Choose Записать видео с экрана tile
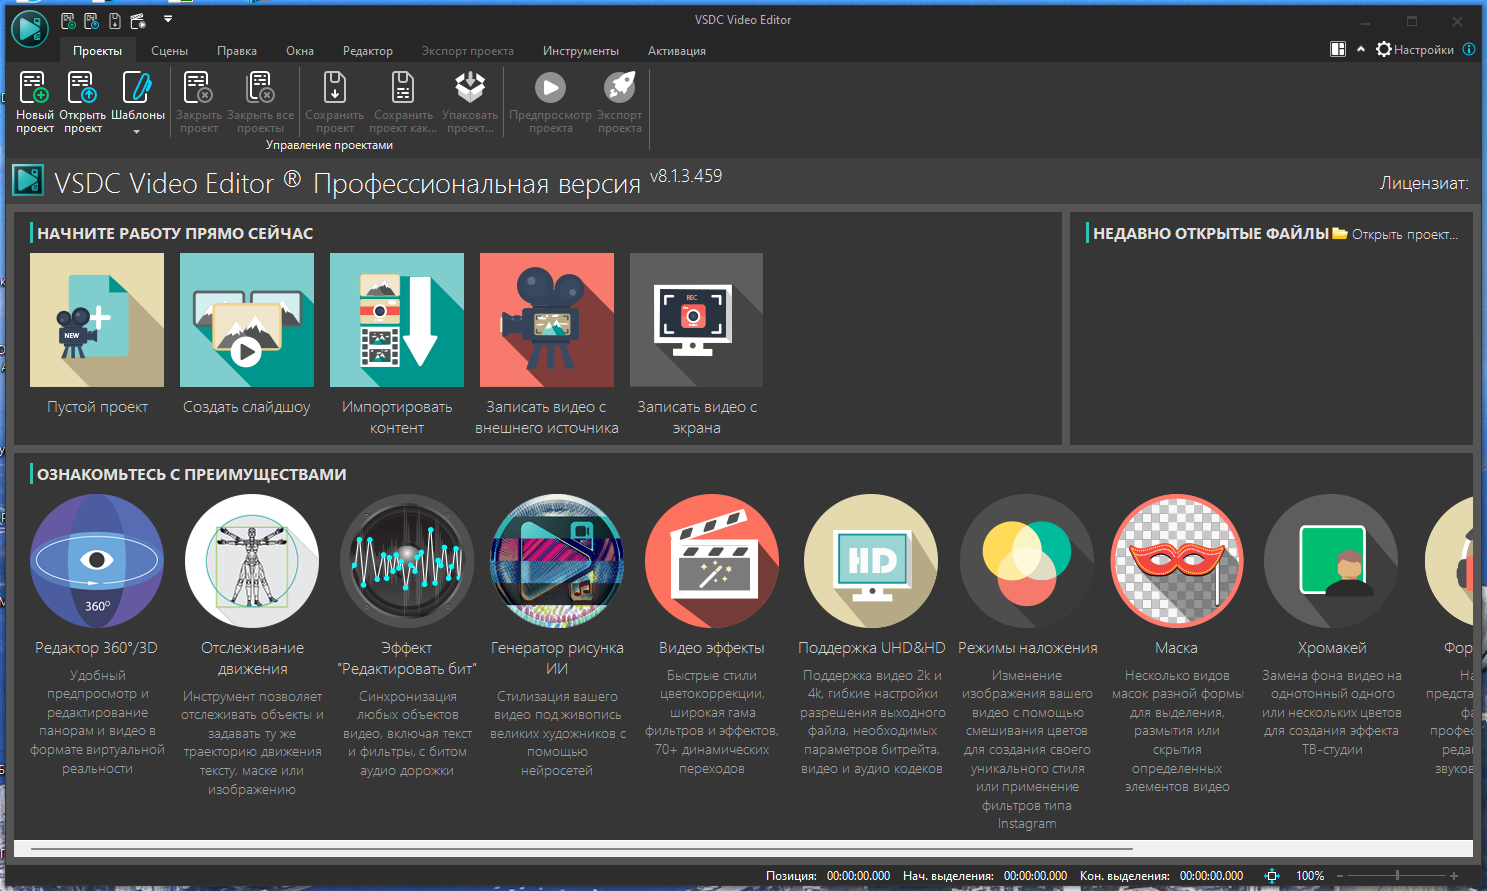 tap(696, 320)
